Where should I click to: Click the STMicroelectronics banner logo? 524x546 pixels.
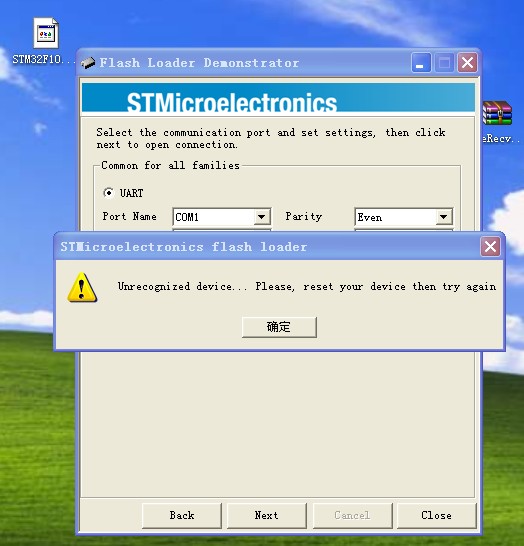232,102
